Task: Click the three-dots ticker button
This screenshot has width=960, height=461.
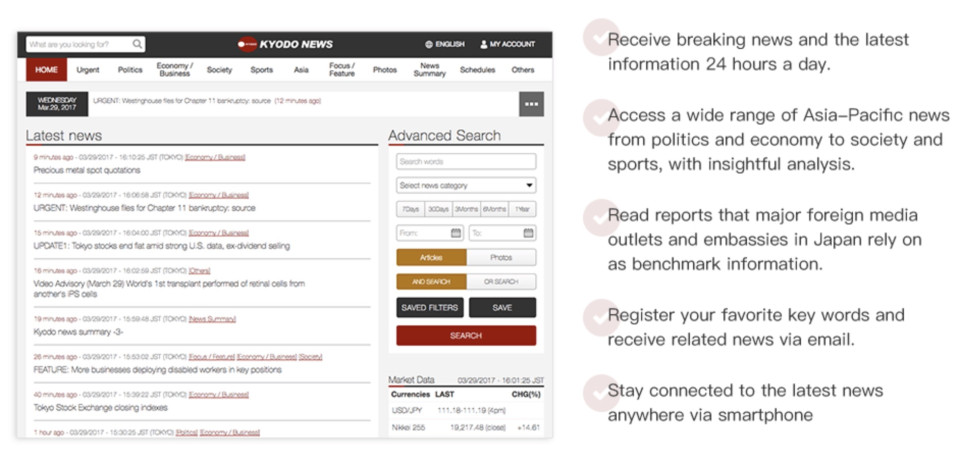Action: coord(531,104)
